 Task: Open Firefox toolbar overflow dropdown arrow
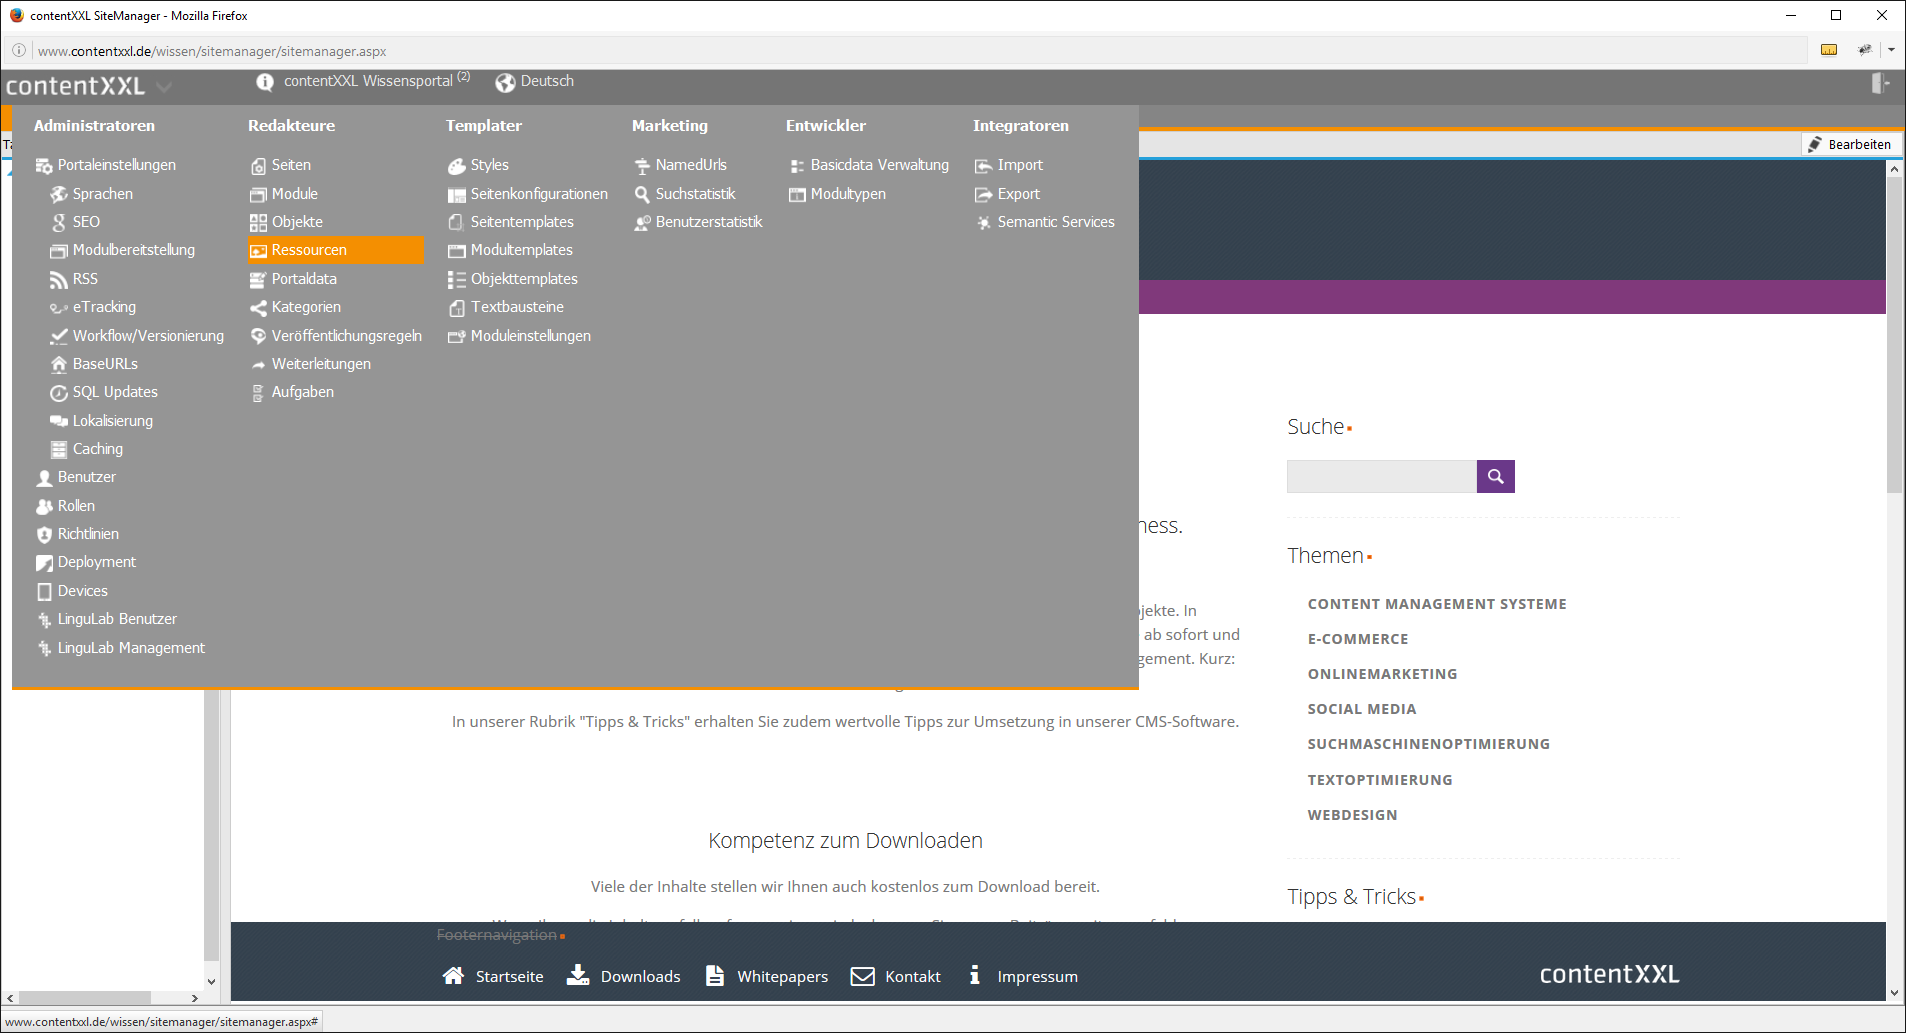(x=1891, y=50)
